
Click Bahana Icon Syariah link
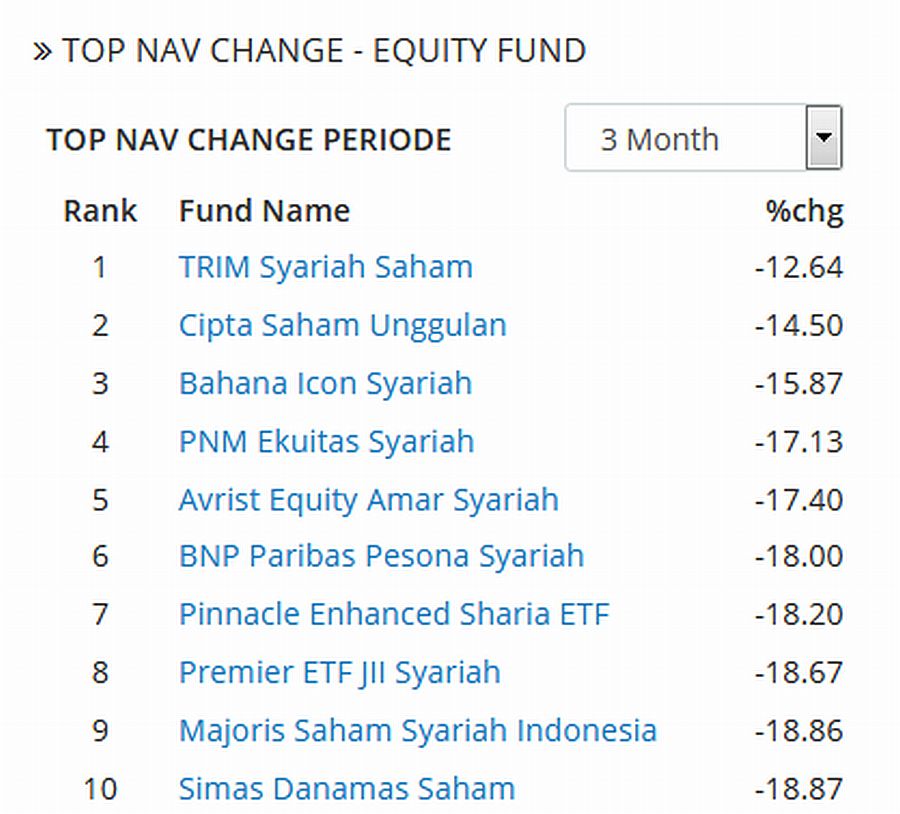325,383
